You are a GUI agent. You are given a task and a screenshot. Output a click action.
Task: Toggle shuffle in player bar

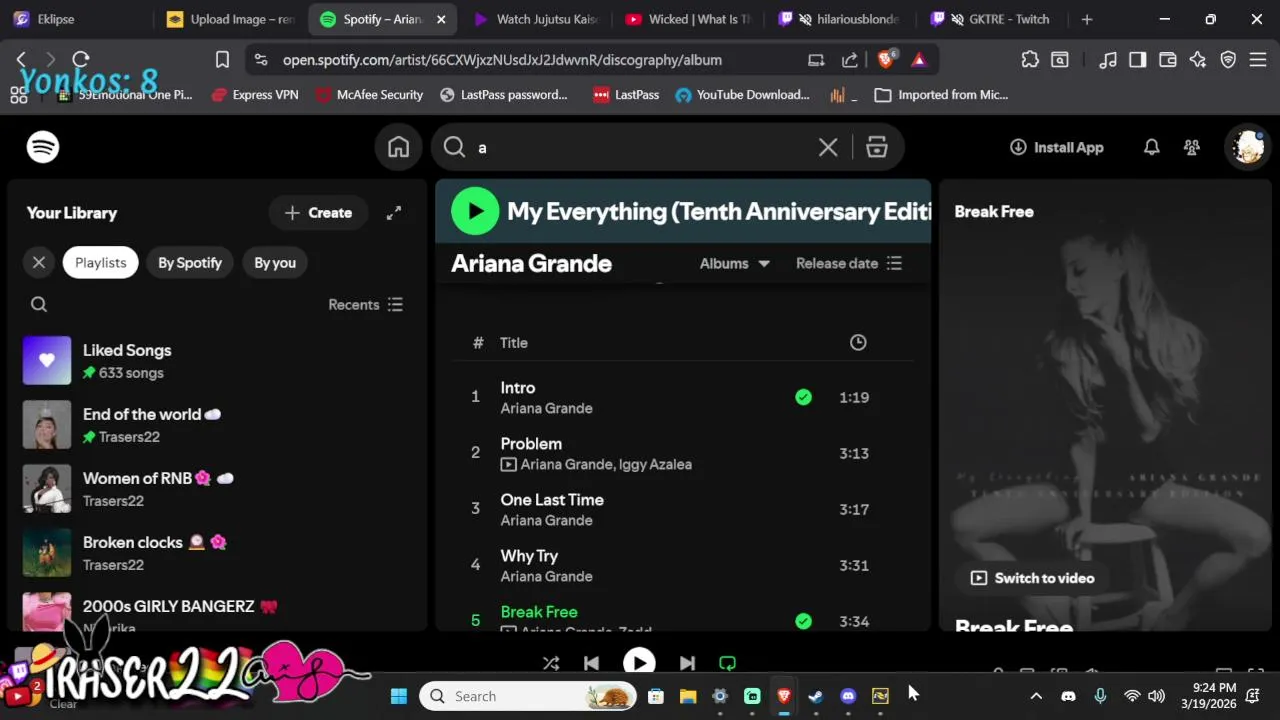click(x=551, y=663)
